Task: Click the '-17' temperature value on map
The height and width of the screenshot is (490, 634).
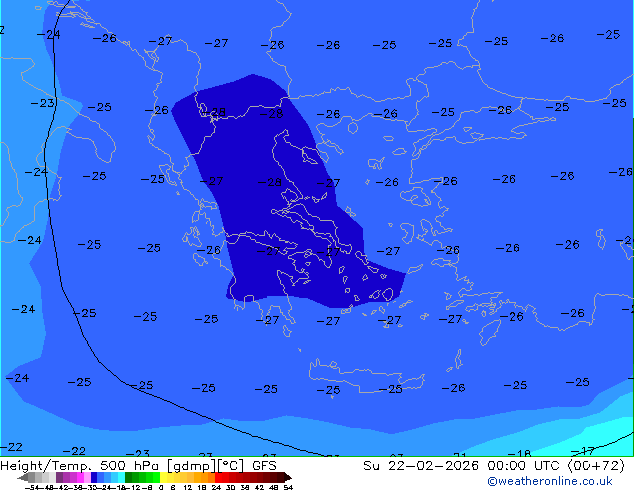Action: coord(582,450)
